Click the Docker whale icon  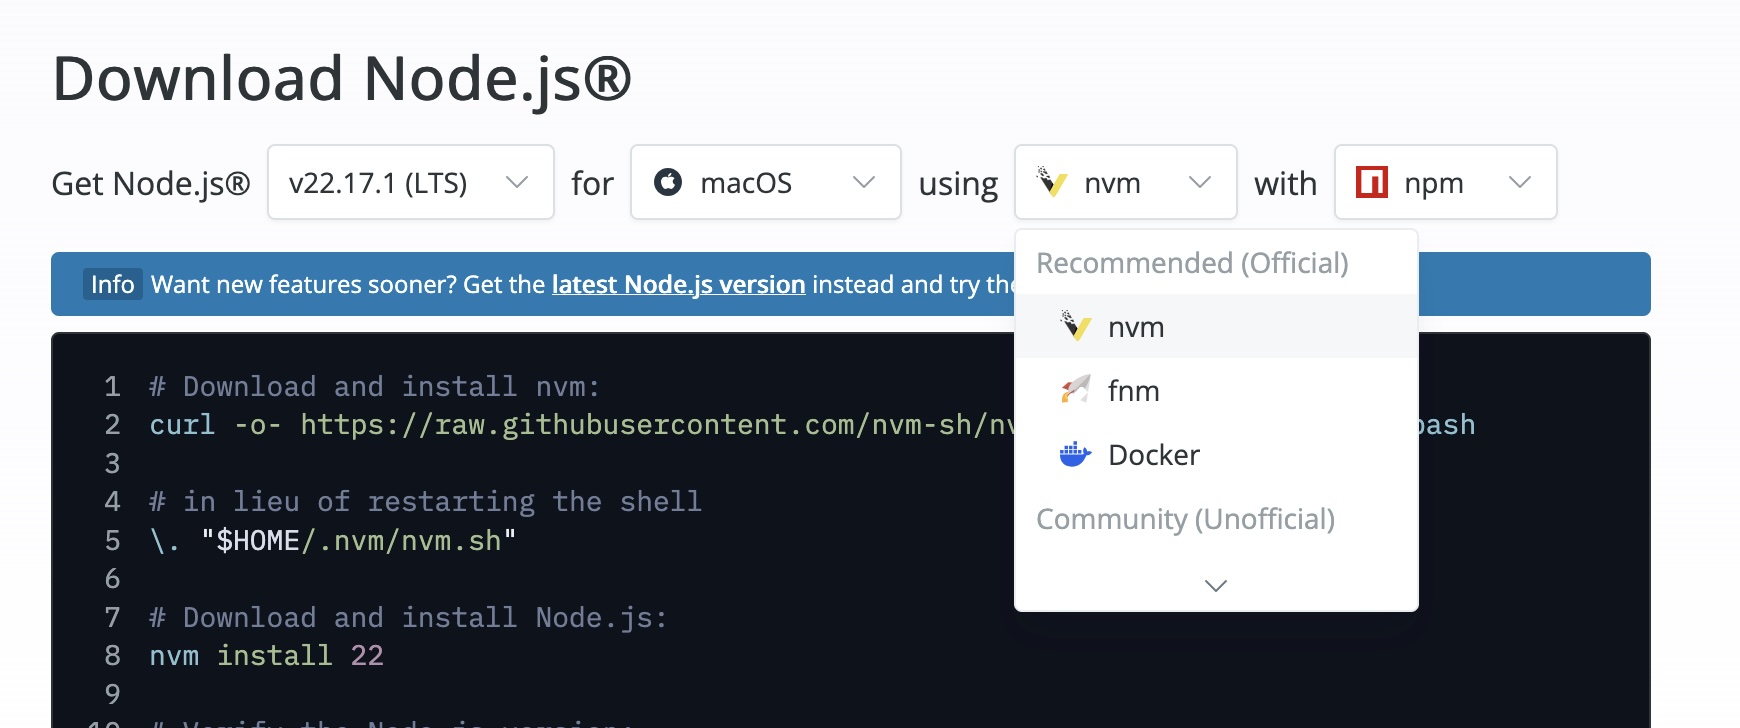(1076, 455)
